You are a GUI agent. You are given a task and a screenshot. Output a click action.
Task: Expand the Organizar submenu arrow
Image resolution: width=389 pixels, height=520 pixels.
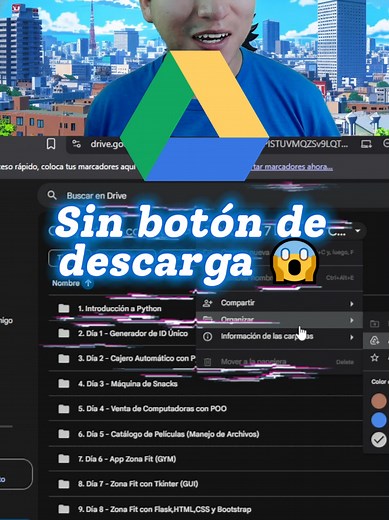(352, 320)
